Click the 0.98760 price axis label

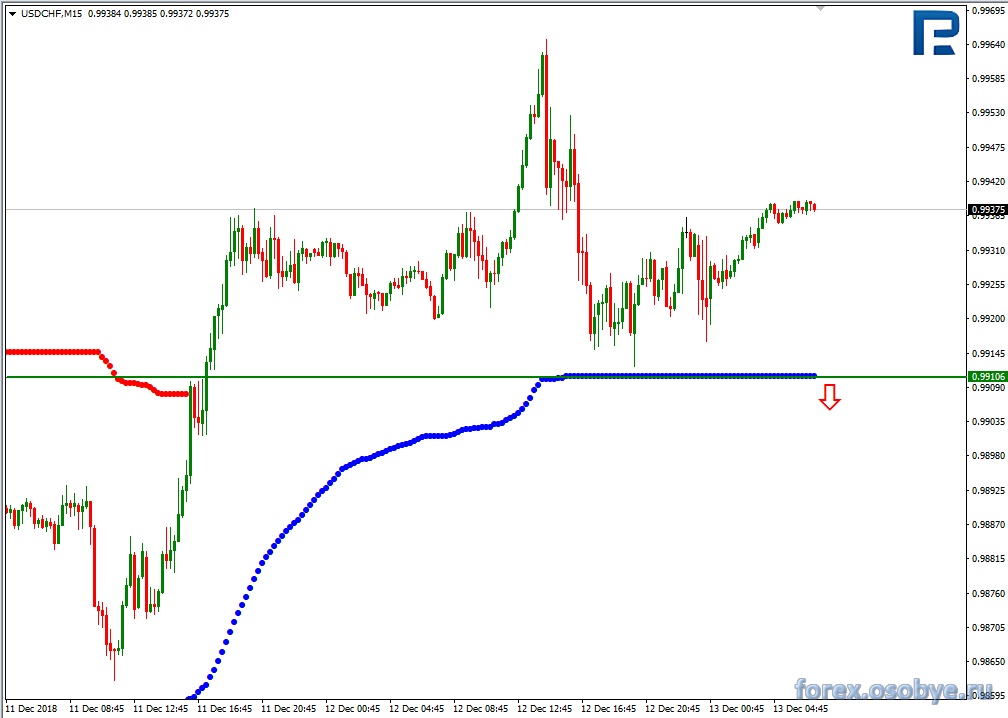tap(989, 593)
